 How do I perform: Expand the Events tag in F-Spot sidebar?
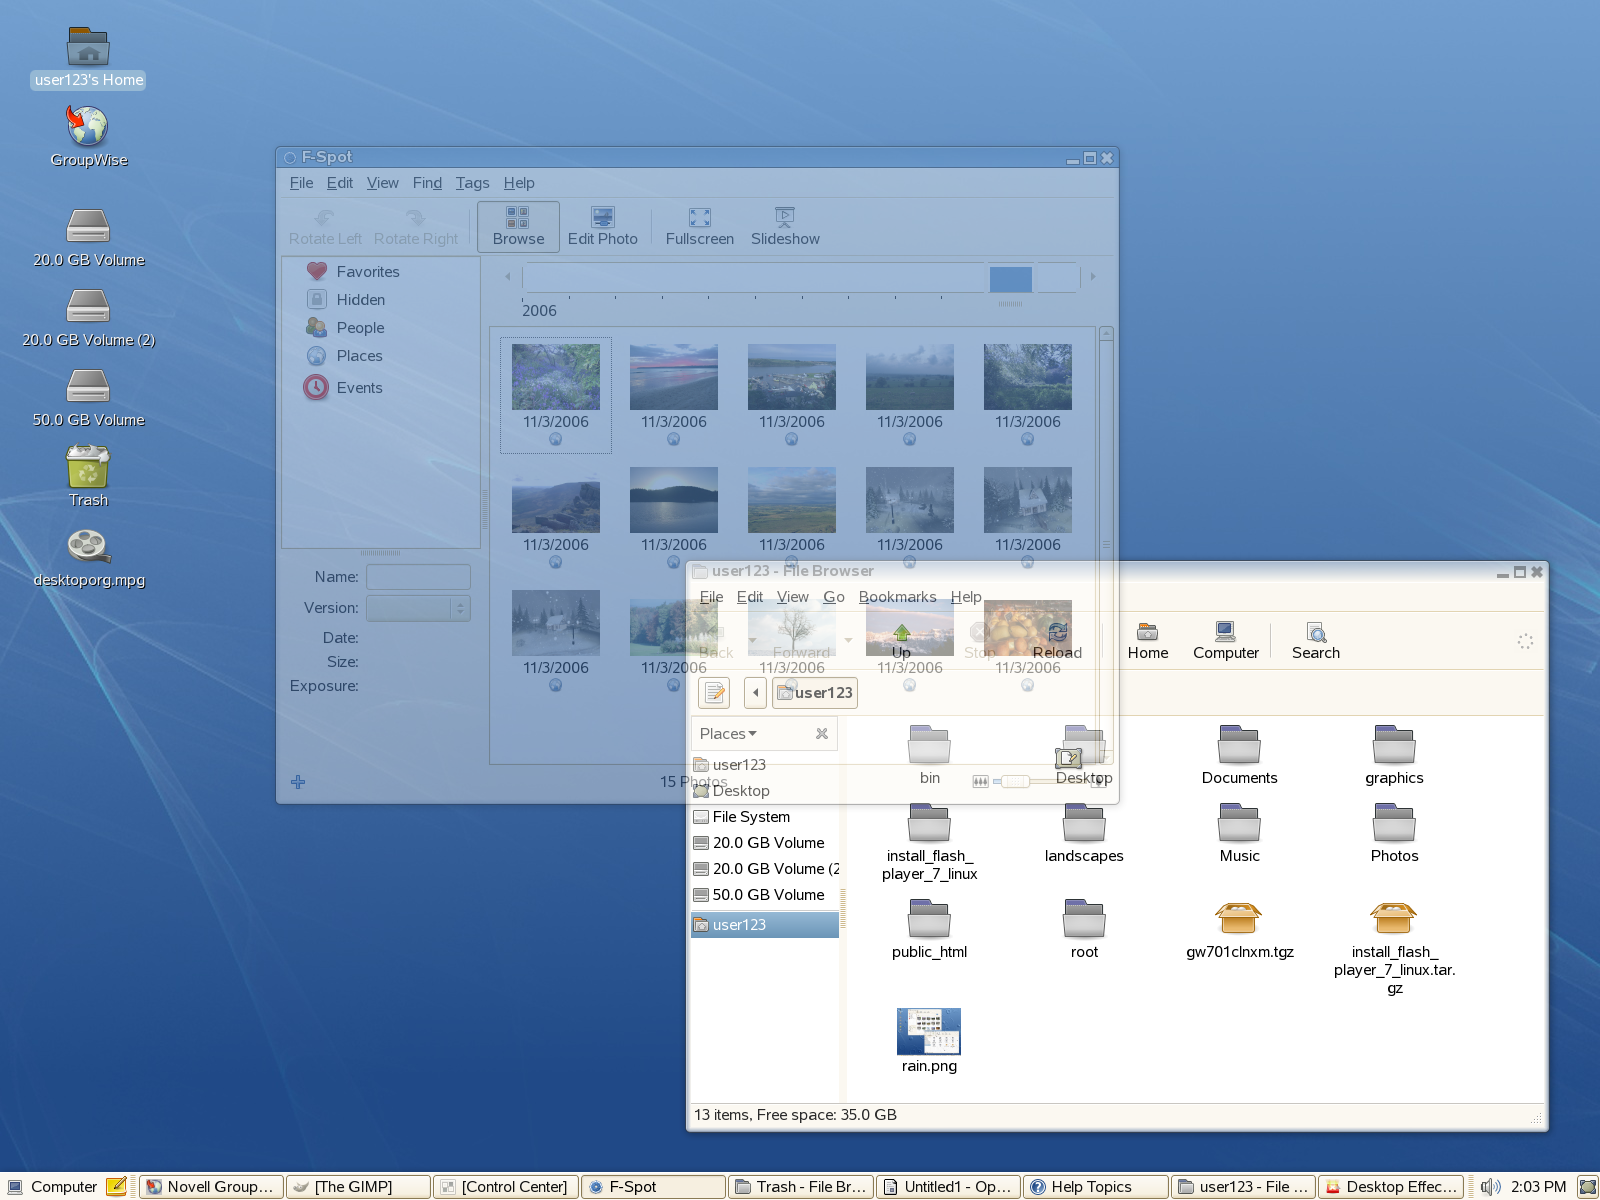[359, 388]
